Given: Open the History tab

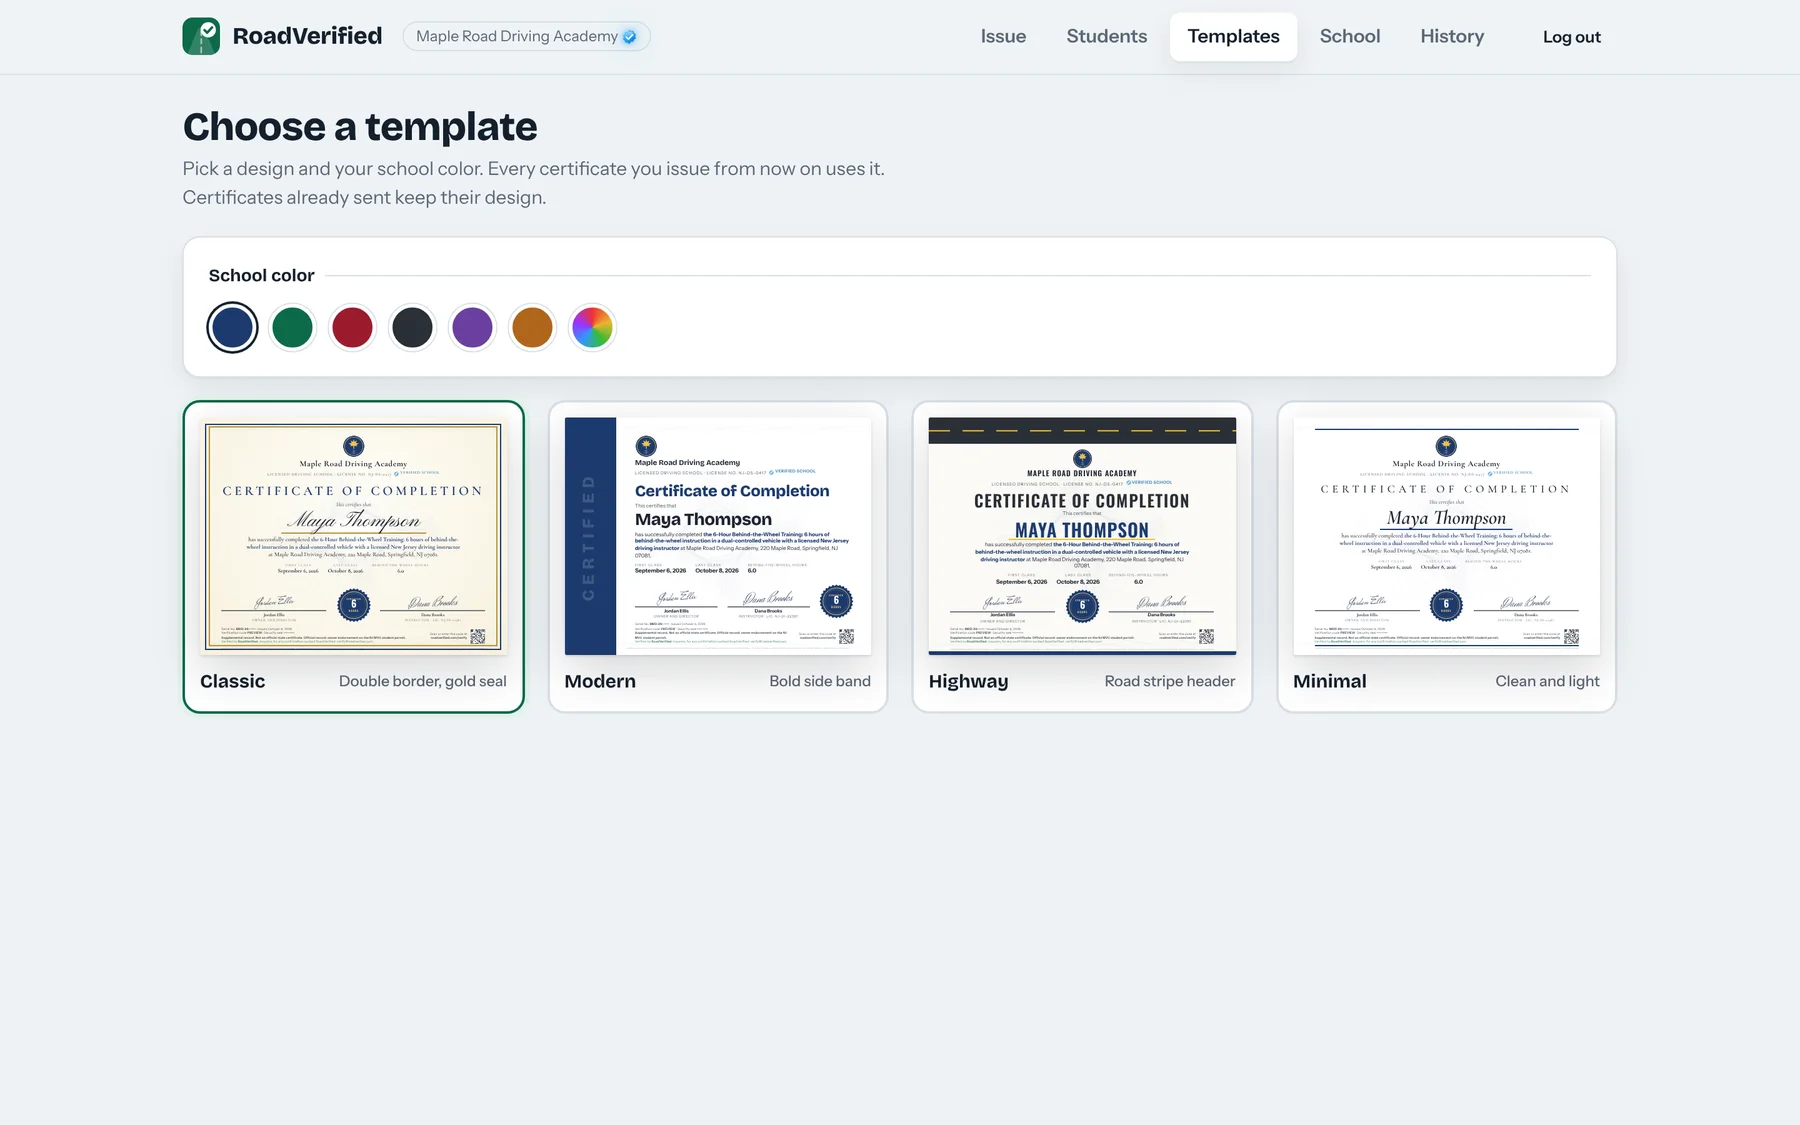Looking at the screenshot, I should [1452, 36].
